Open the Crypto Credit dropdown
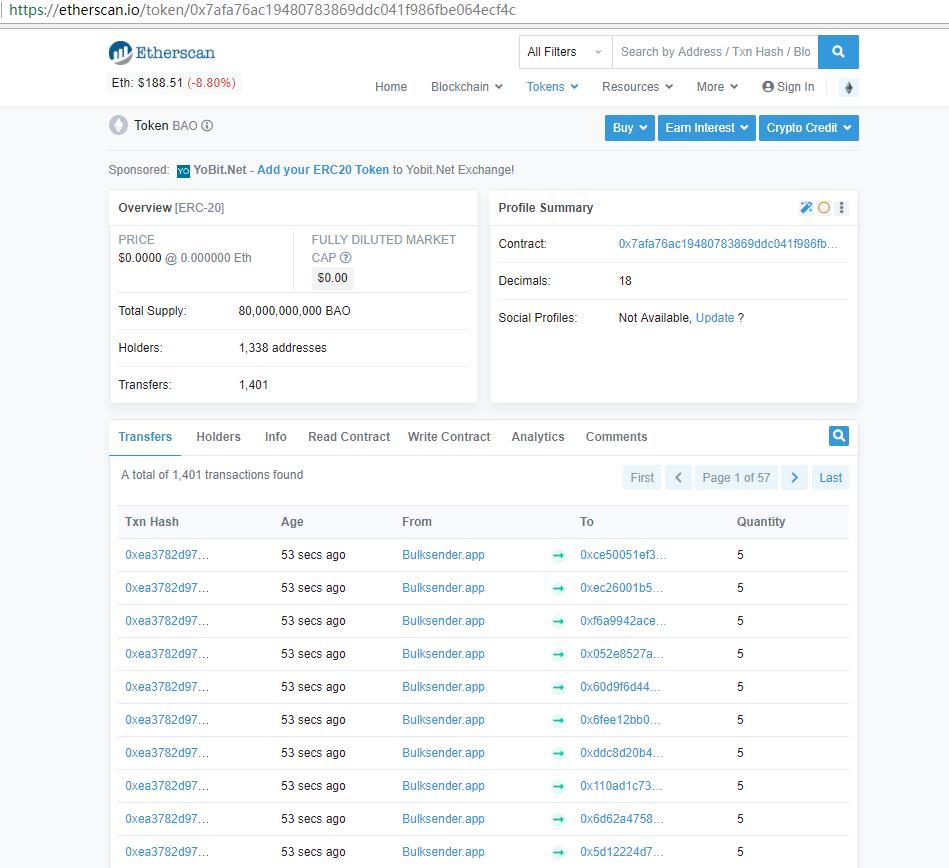The height and width of the screenshot is (868, 949). pyautogui.click(x=809, y=128)
